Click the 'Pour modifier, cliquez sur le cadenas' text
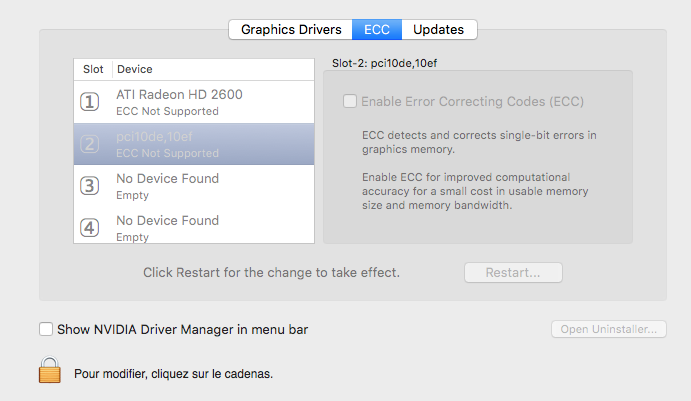The image size is (691, 401). 174,374
